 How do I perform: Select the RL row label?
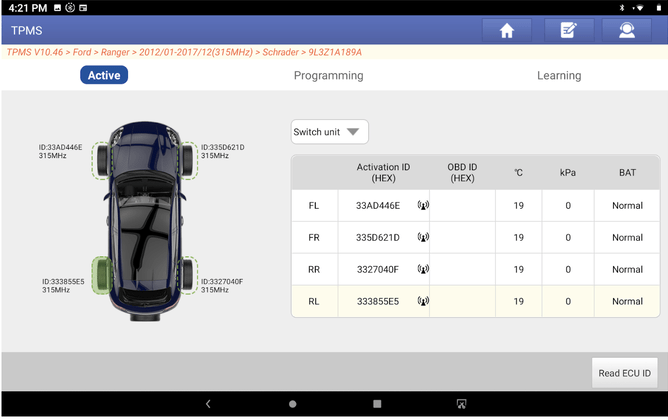(314, 301)
